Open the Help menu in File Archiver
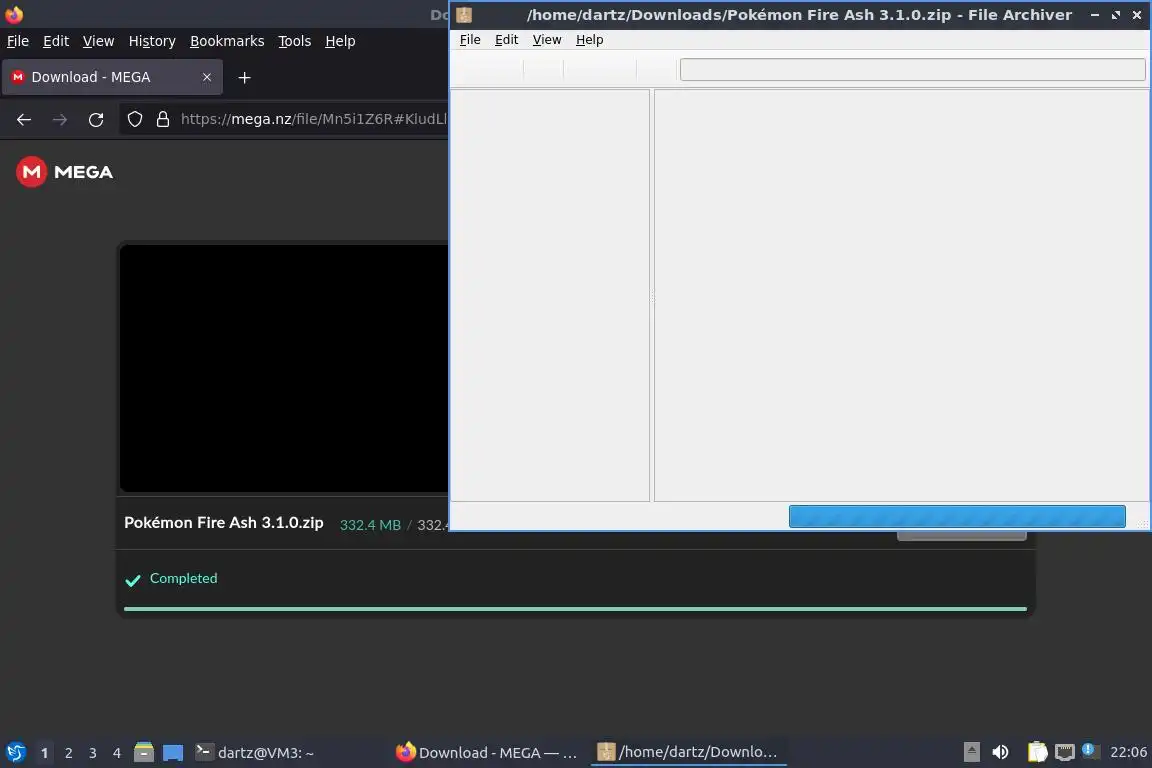Viewport: 1152px width, 768px height. (x=589, y=40)
